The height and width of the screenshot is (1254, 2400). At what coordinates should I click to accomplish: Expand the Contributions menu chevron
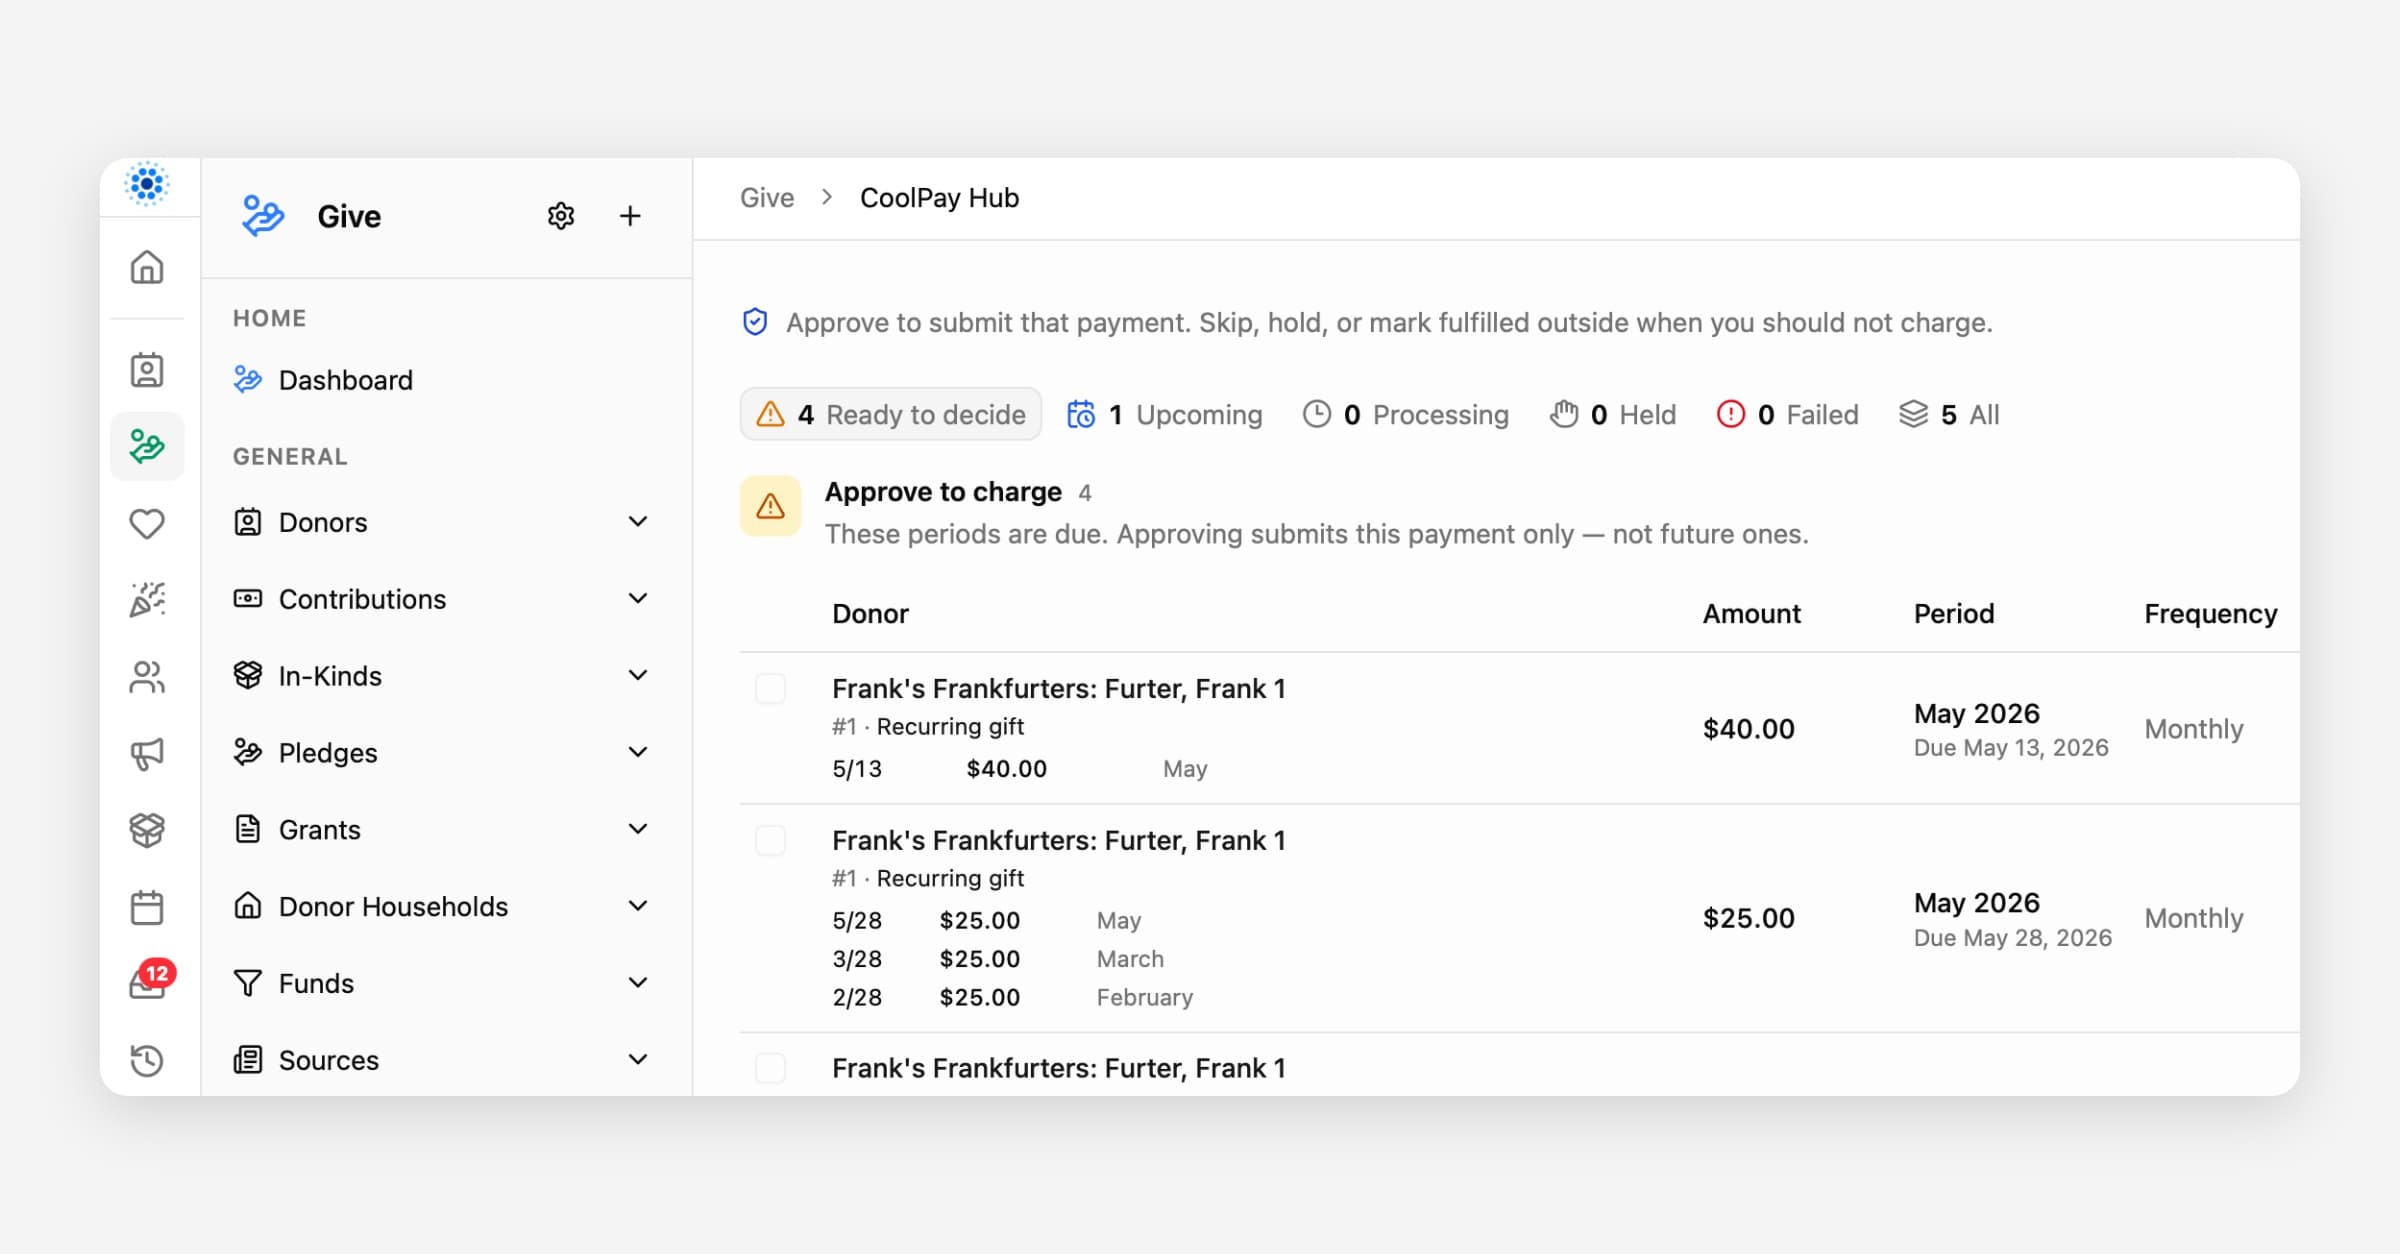tap(638, 599)
